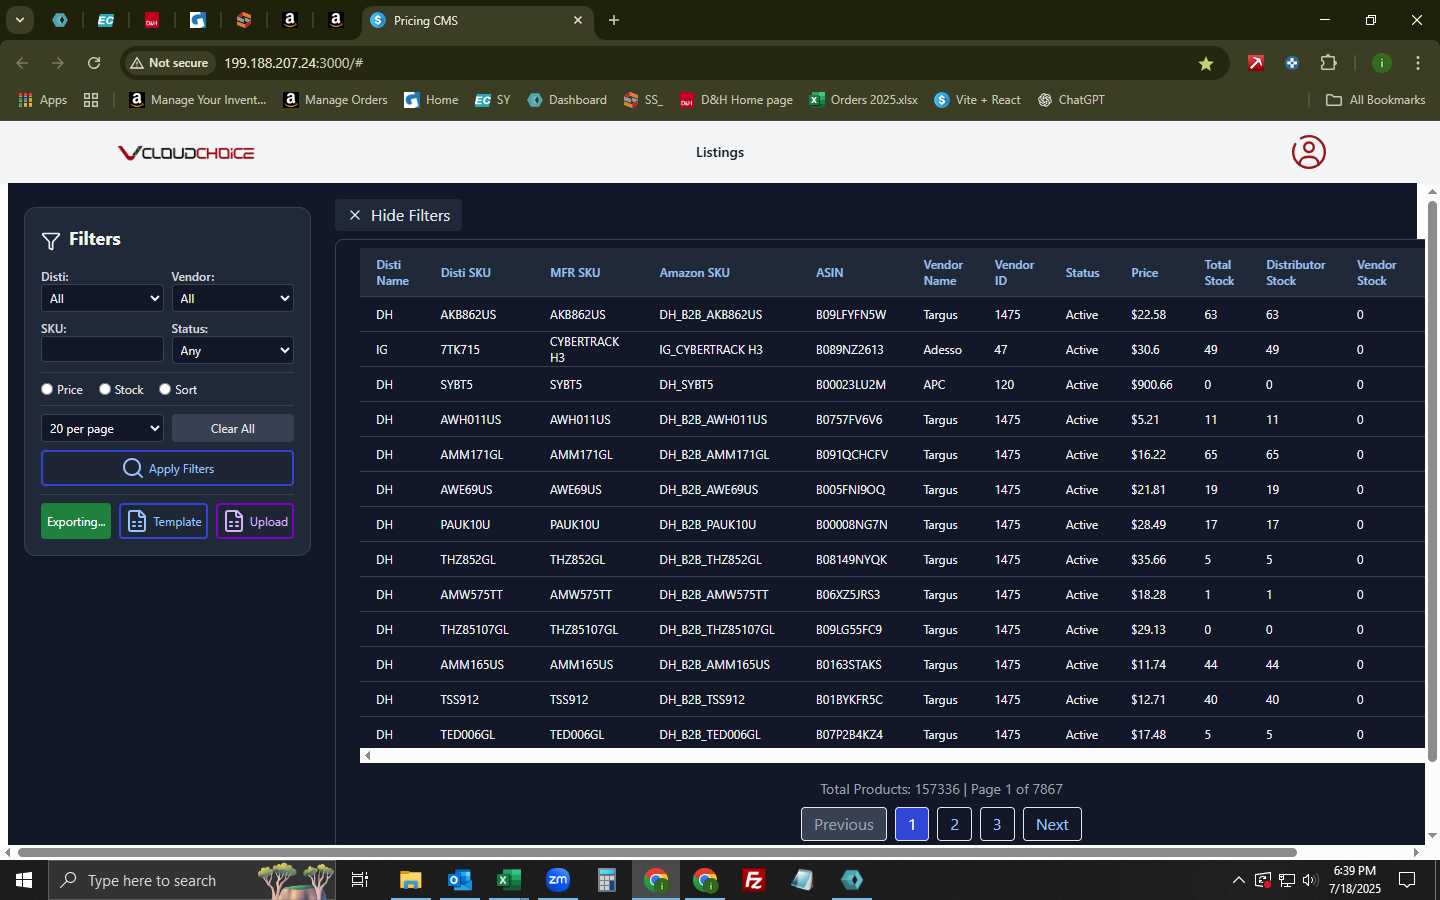Click the Adesso vendor name cell

point(942,350)
